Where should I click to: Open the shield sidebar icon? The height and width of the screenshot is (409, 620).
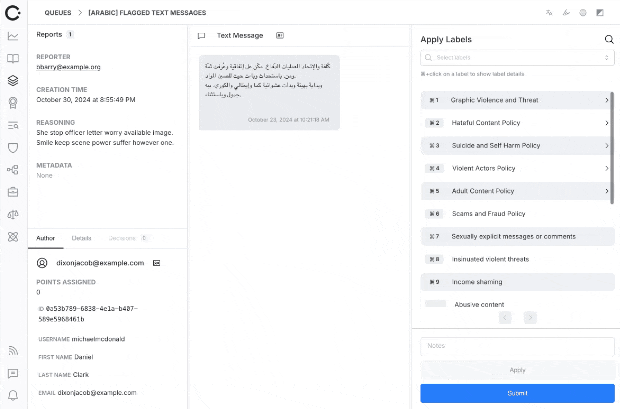coord(13,148)
